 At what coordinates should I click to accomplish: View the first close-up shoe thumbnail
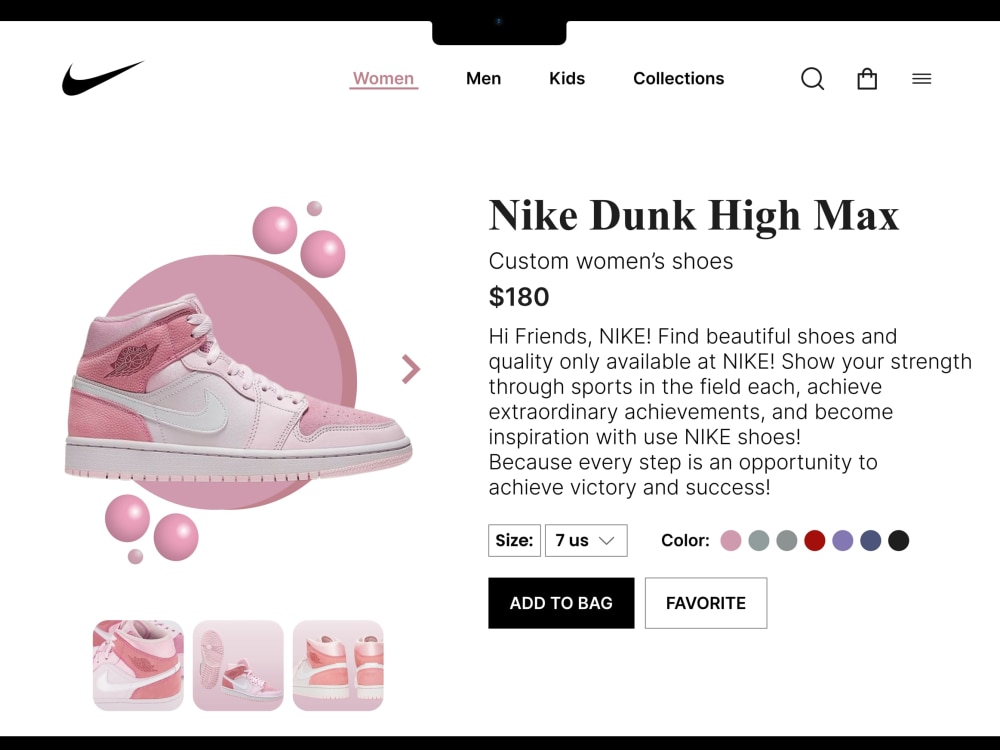138,665
